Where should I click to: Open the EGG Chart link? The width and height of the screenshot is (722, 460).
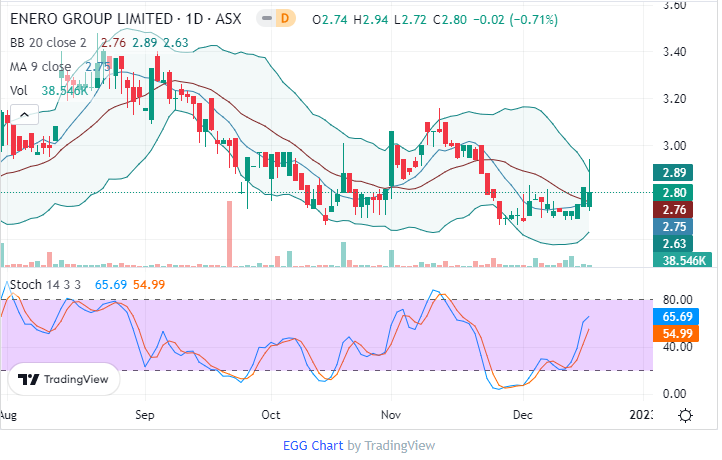[314, 445]
